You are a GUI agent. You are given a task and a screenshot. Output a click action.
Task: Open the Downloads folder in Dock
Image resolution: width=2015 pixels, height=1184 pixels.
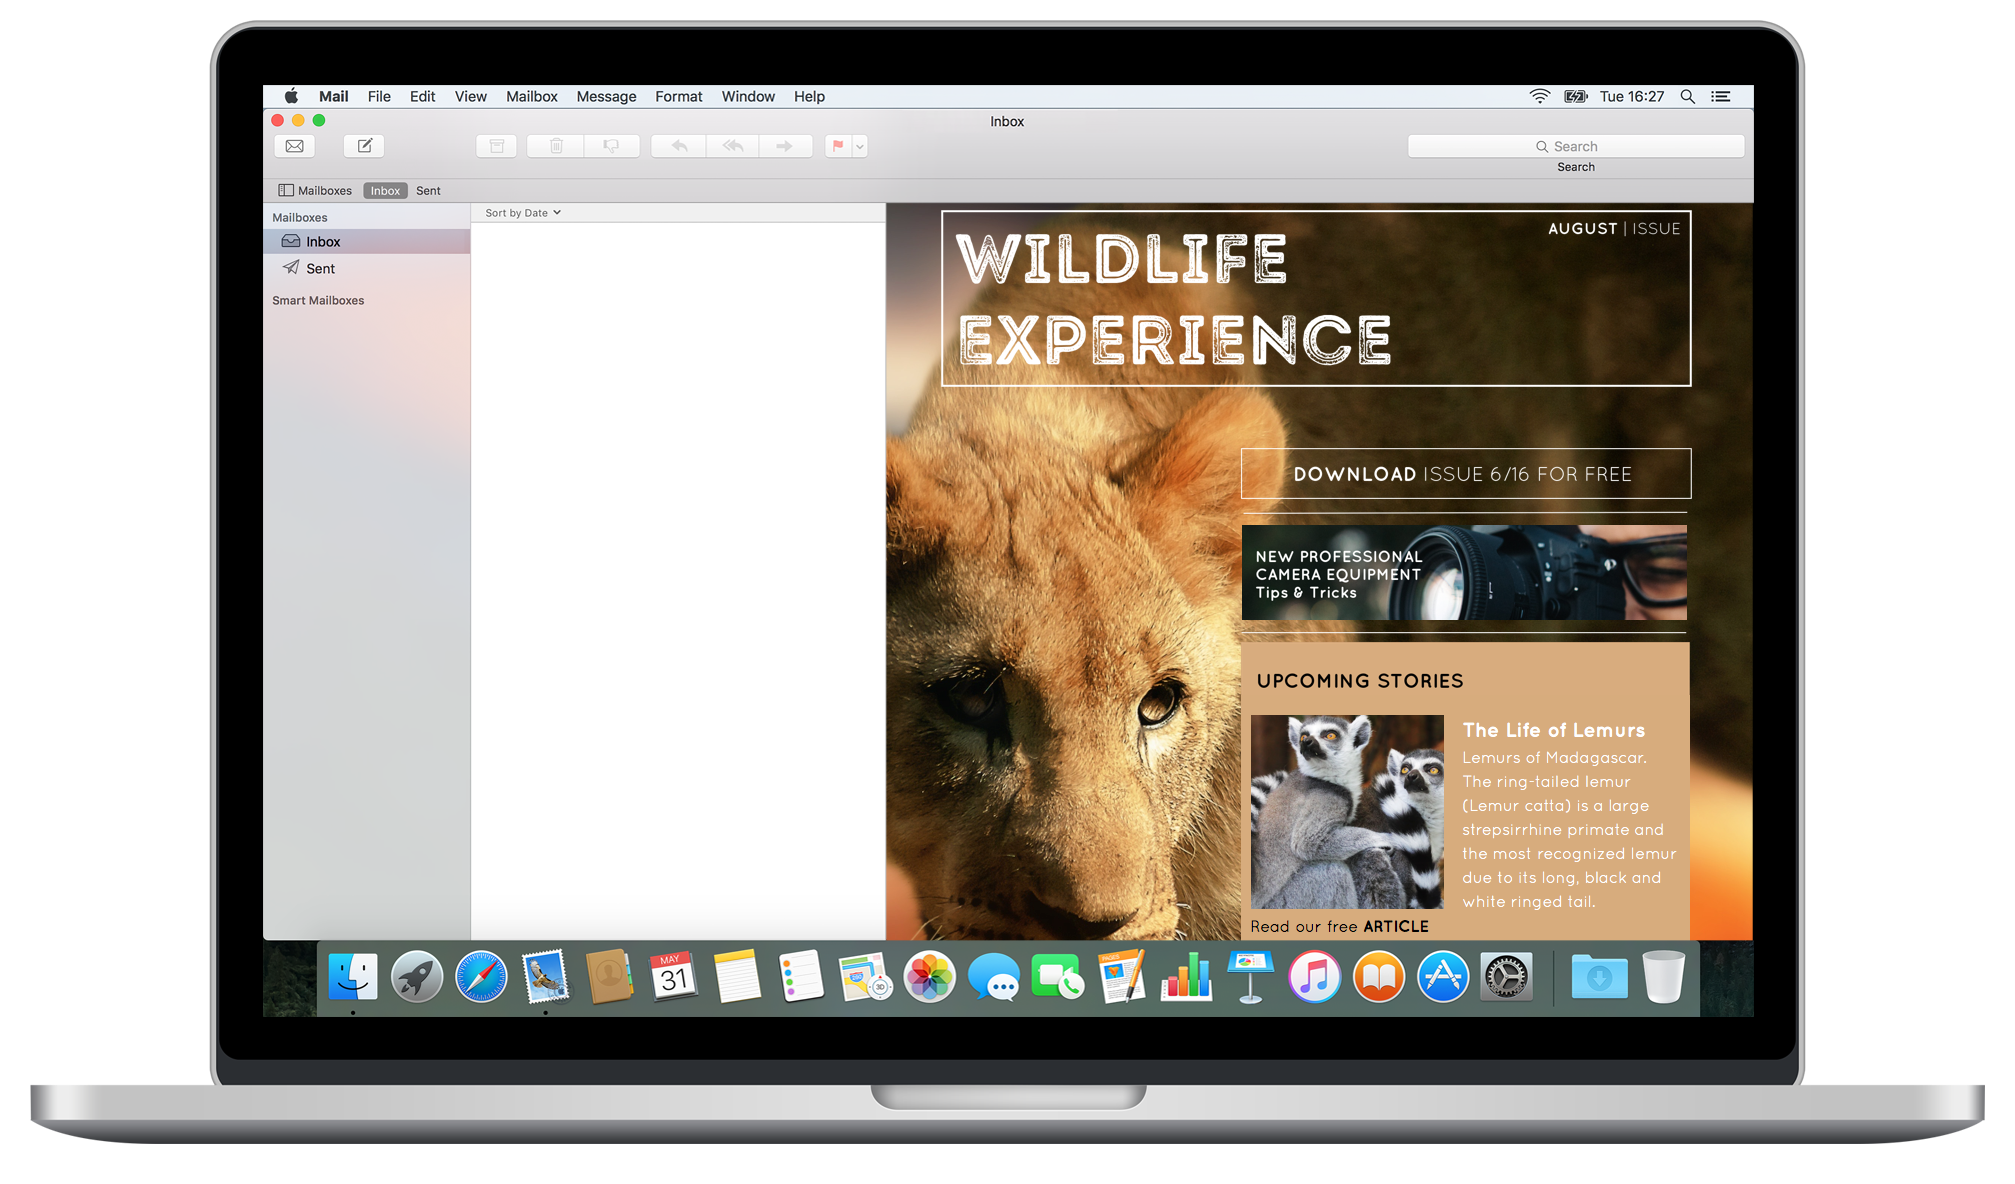(1599, 976)
